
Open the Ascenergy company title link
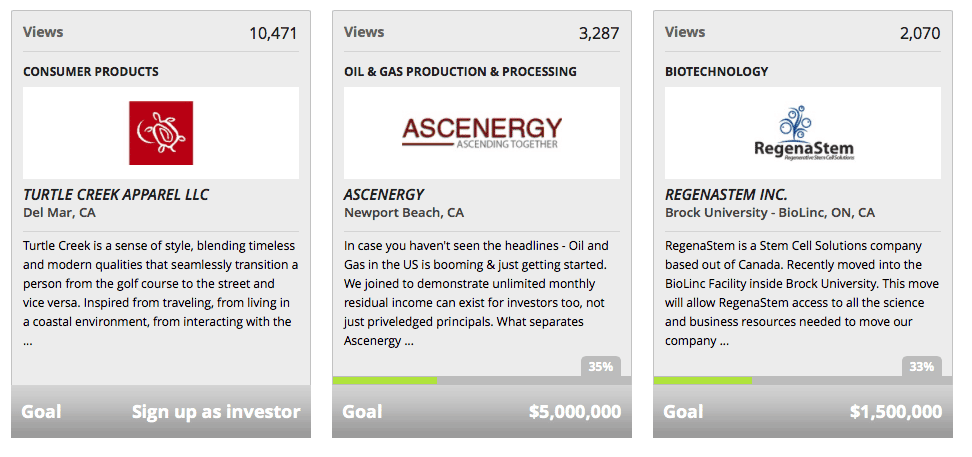tap(384, 194)
